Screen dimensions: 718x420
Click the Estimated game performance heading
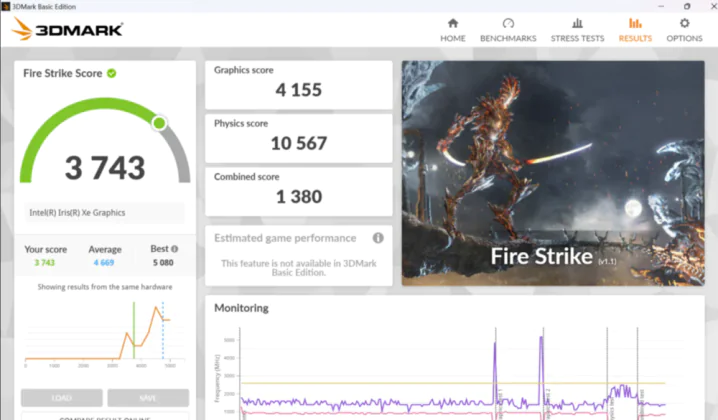pyautogui.click(x=285, y=238)
